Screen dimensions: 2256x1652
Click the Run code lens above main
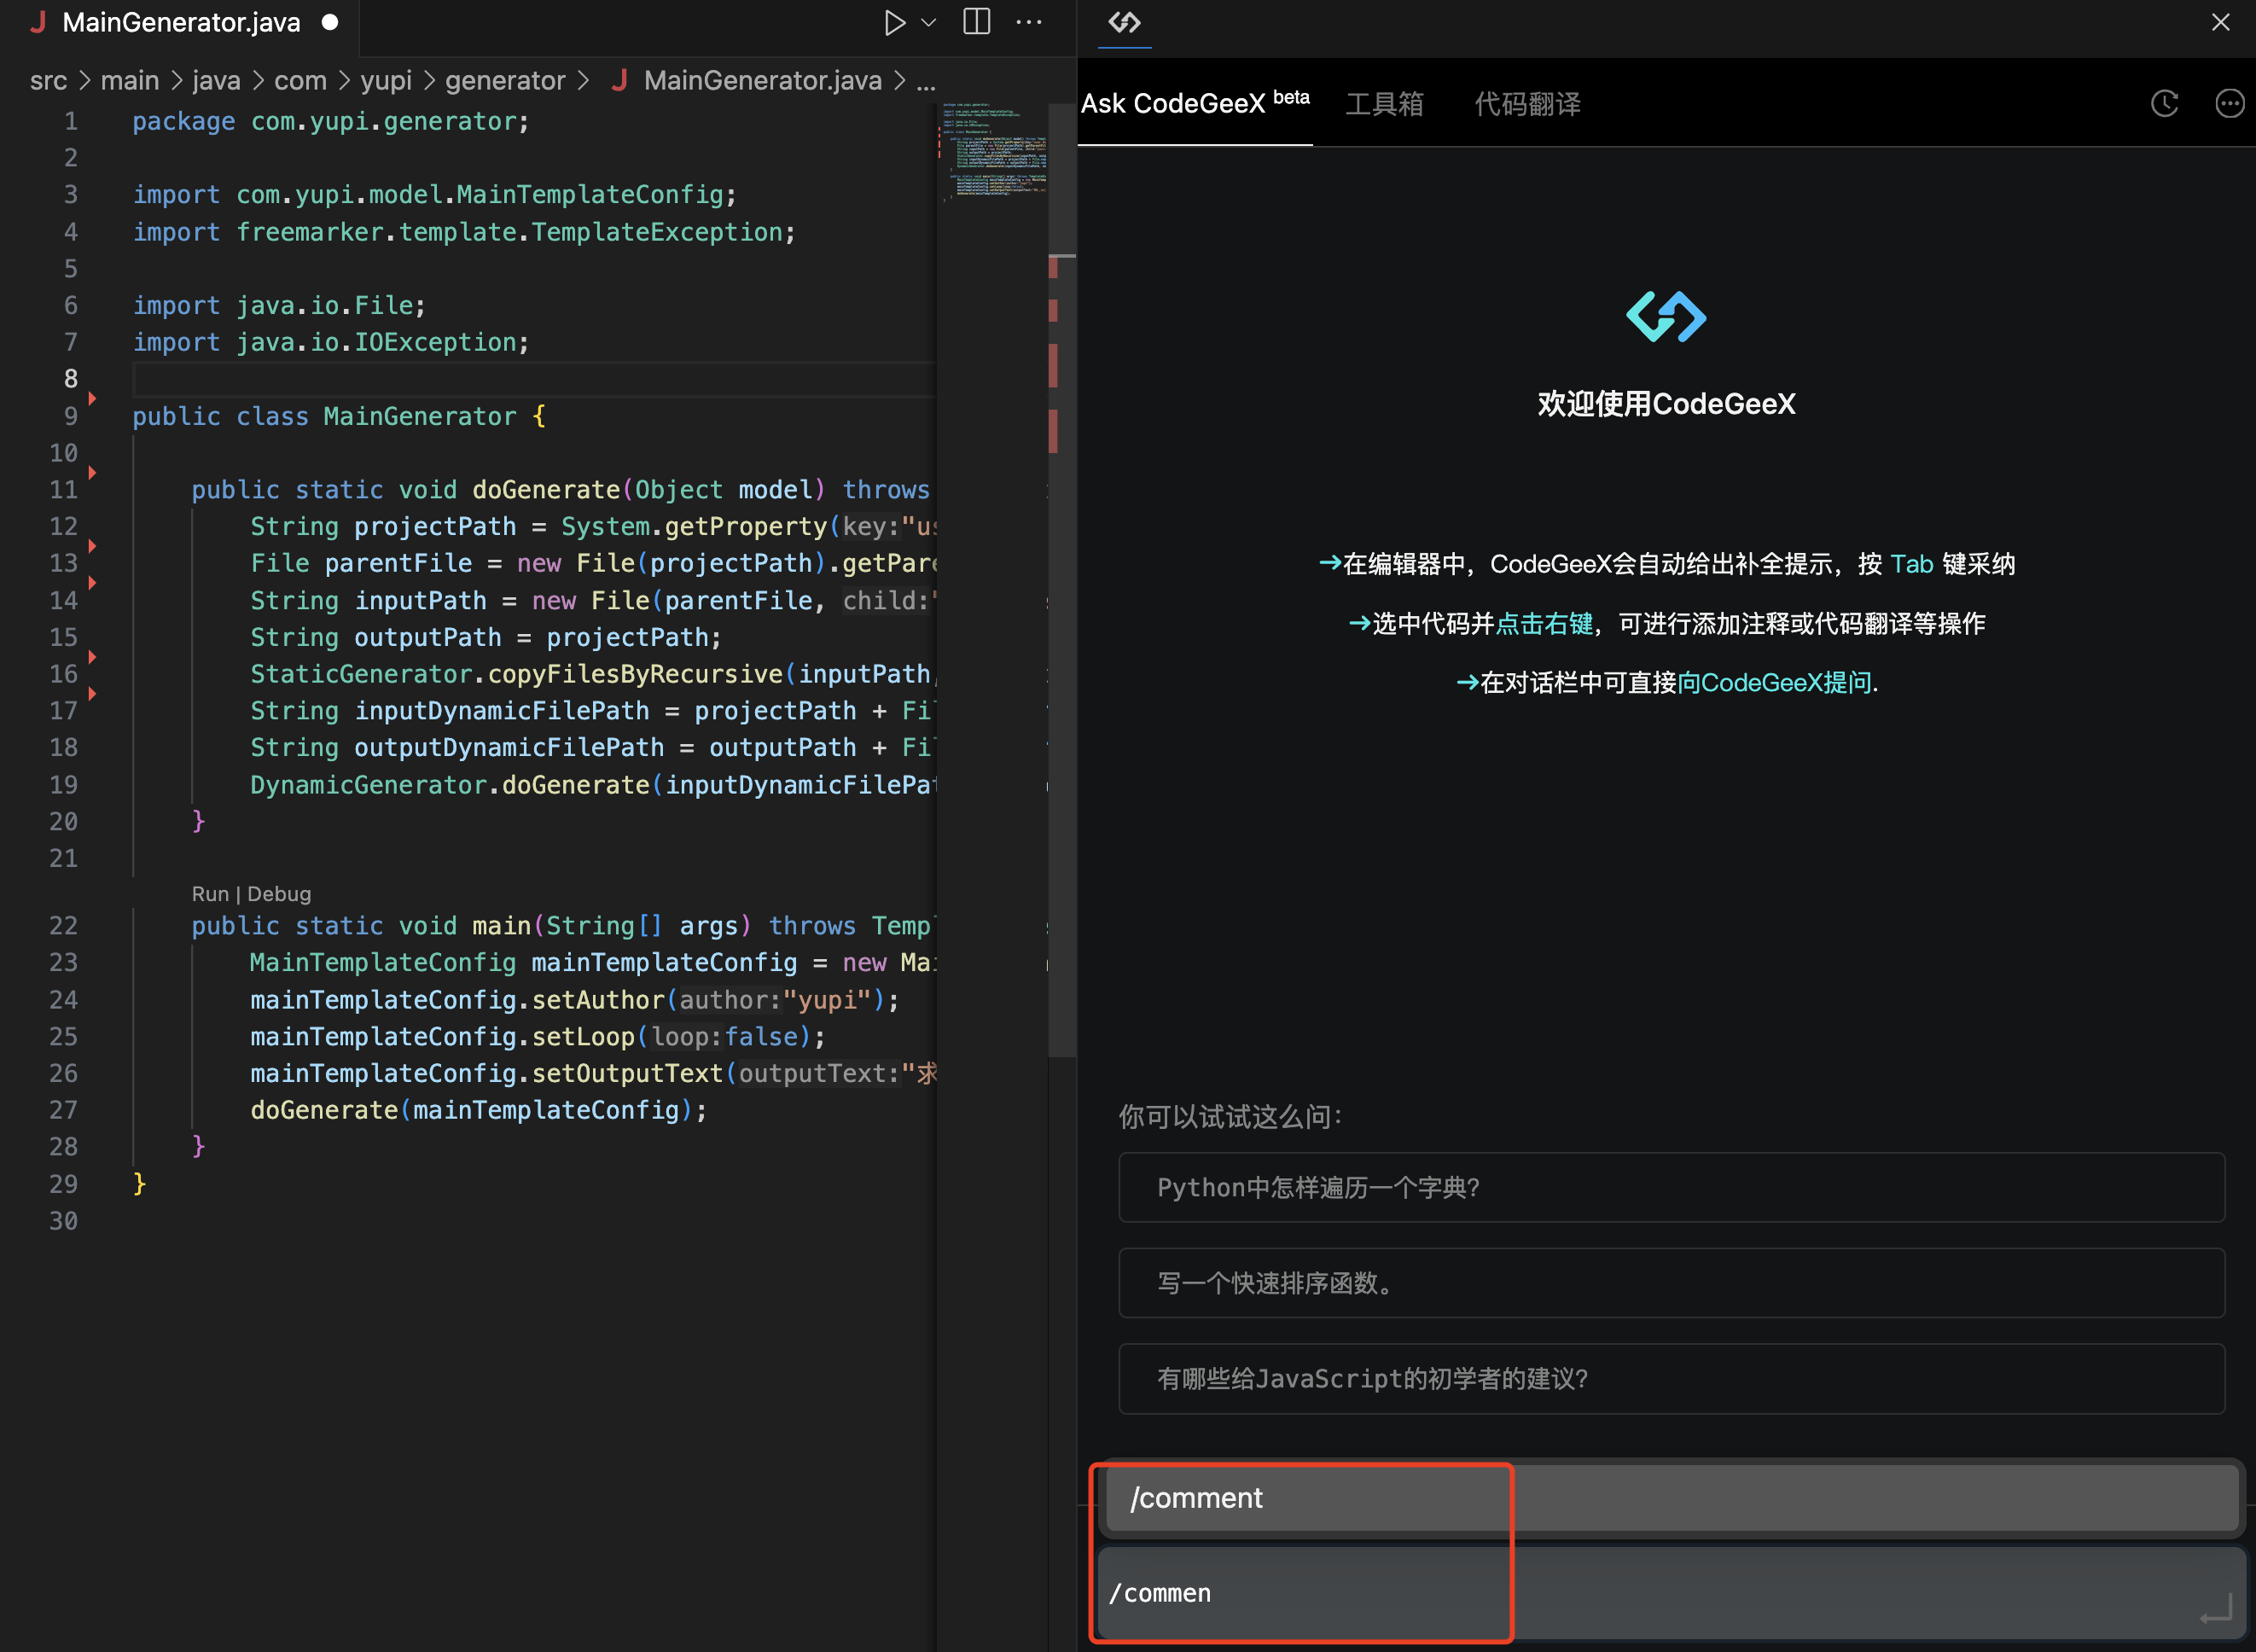point(210,894)
